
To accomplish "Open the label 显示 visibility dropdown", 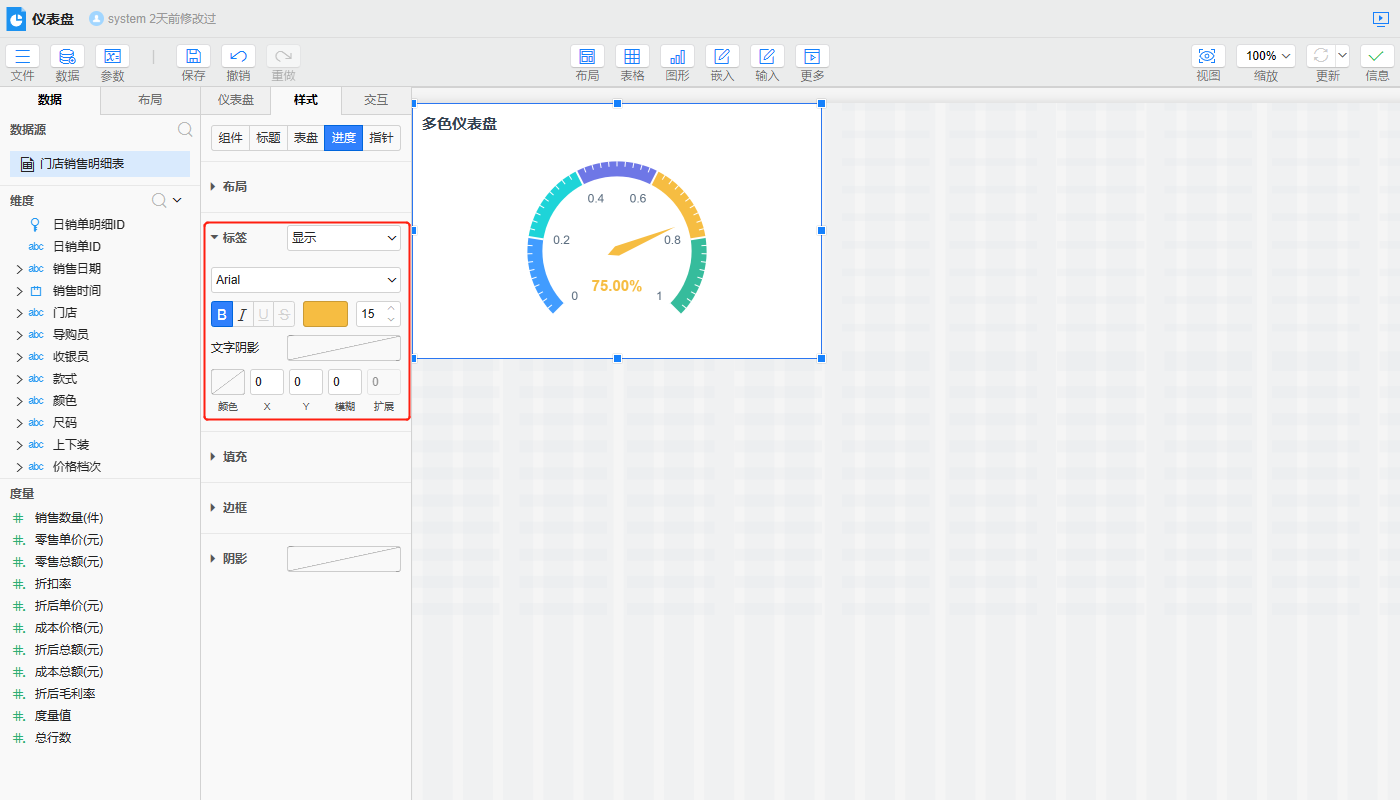I will point(343,238).
